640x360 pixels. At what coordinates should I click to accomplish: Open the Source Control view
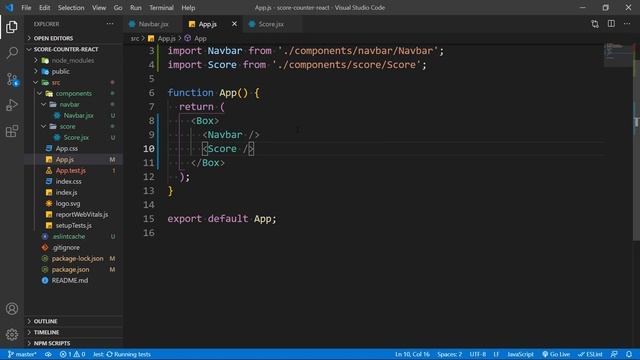tap(12, 79)
